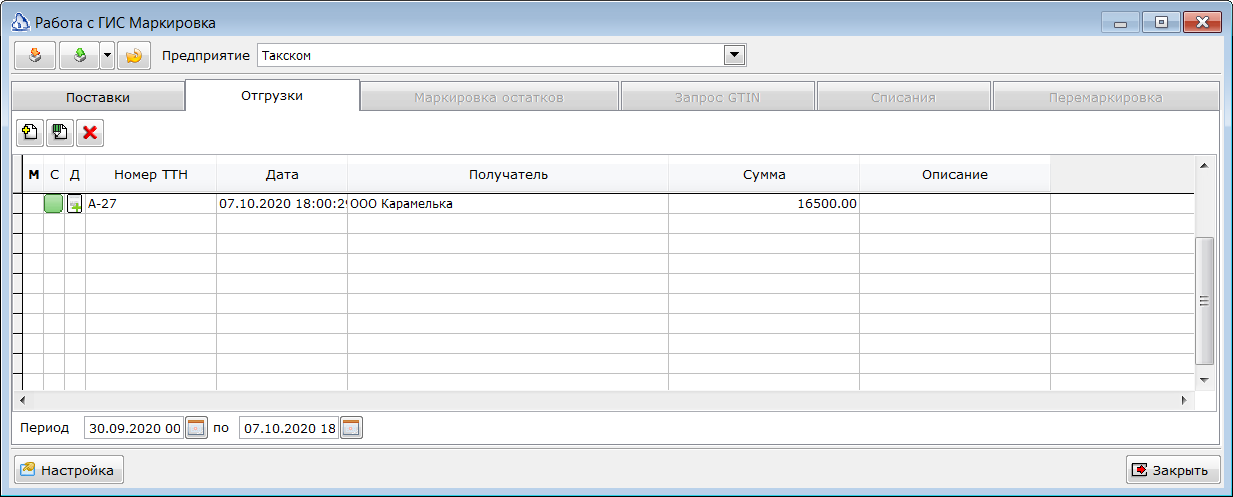
Task: Click the vertical scrollbar thumb
Action: point(1204,300)
